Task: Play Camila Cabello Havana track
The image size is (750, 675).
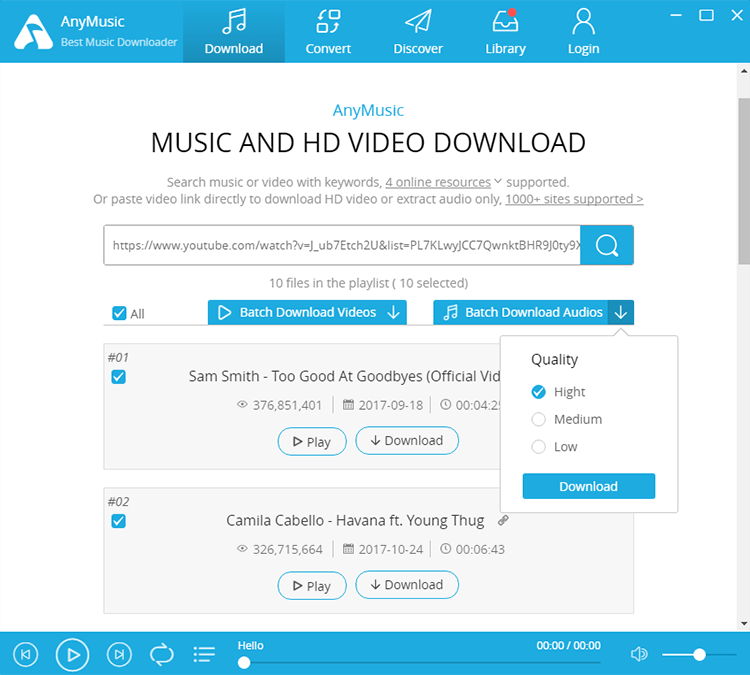Action: 312,586
